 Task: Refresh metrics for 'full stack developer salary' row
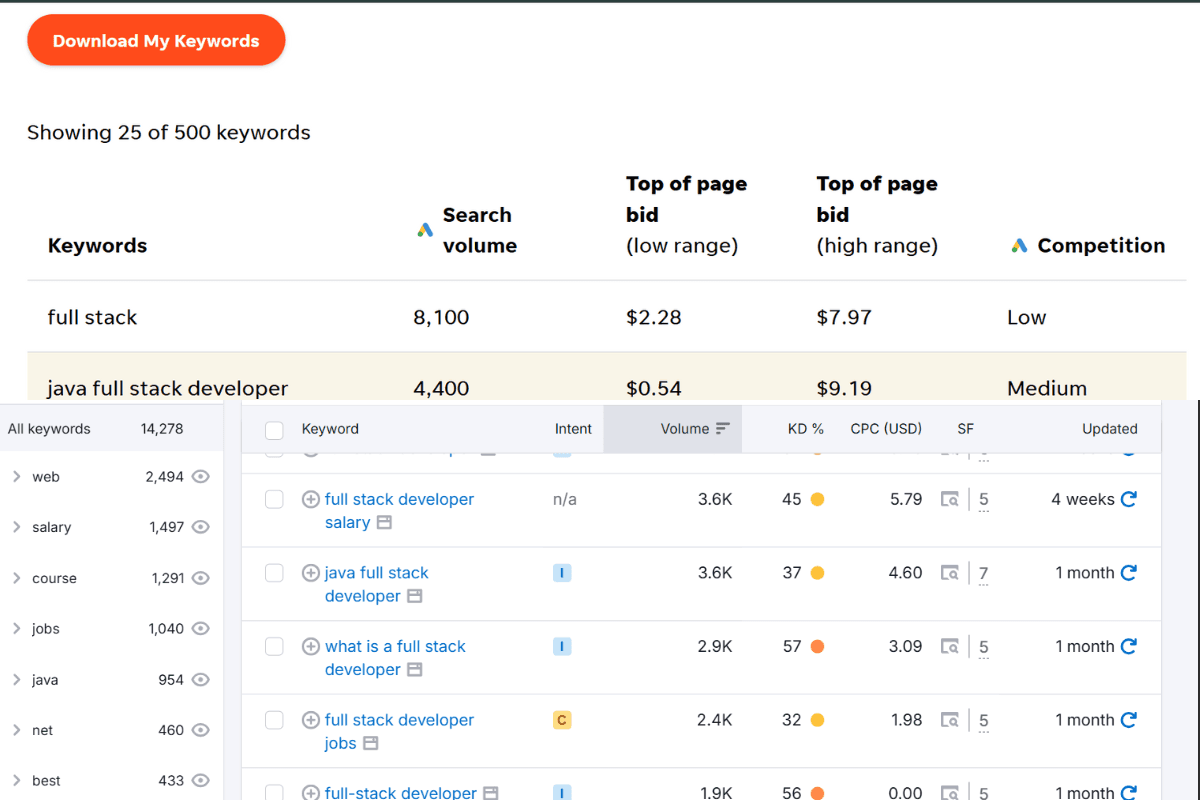coord(1129,499)
